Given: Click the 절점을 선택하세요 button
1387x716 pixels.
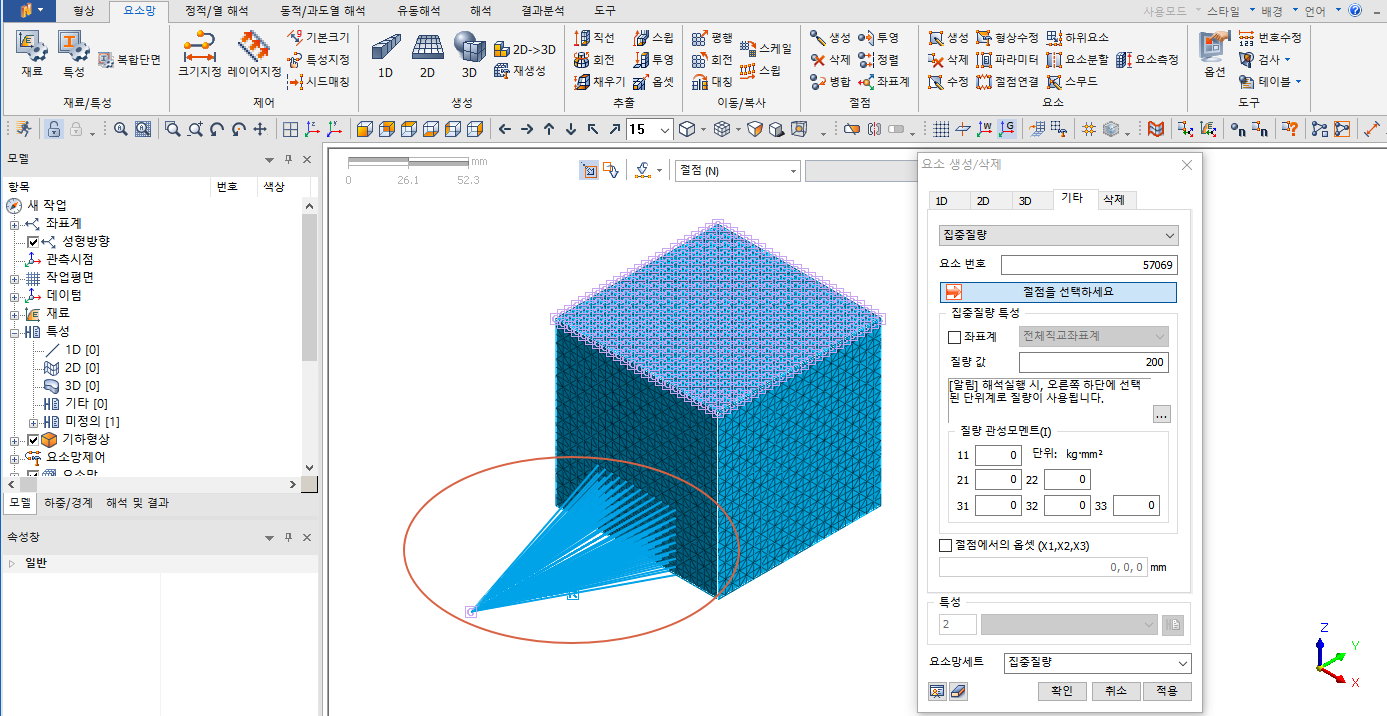Looking at the screenshot, I should [x=1058, y=292].
